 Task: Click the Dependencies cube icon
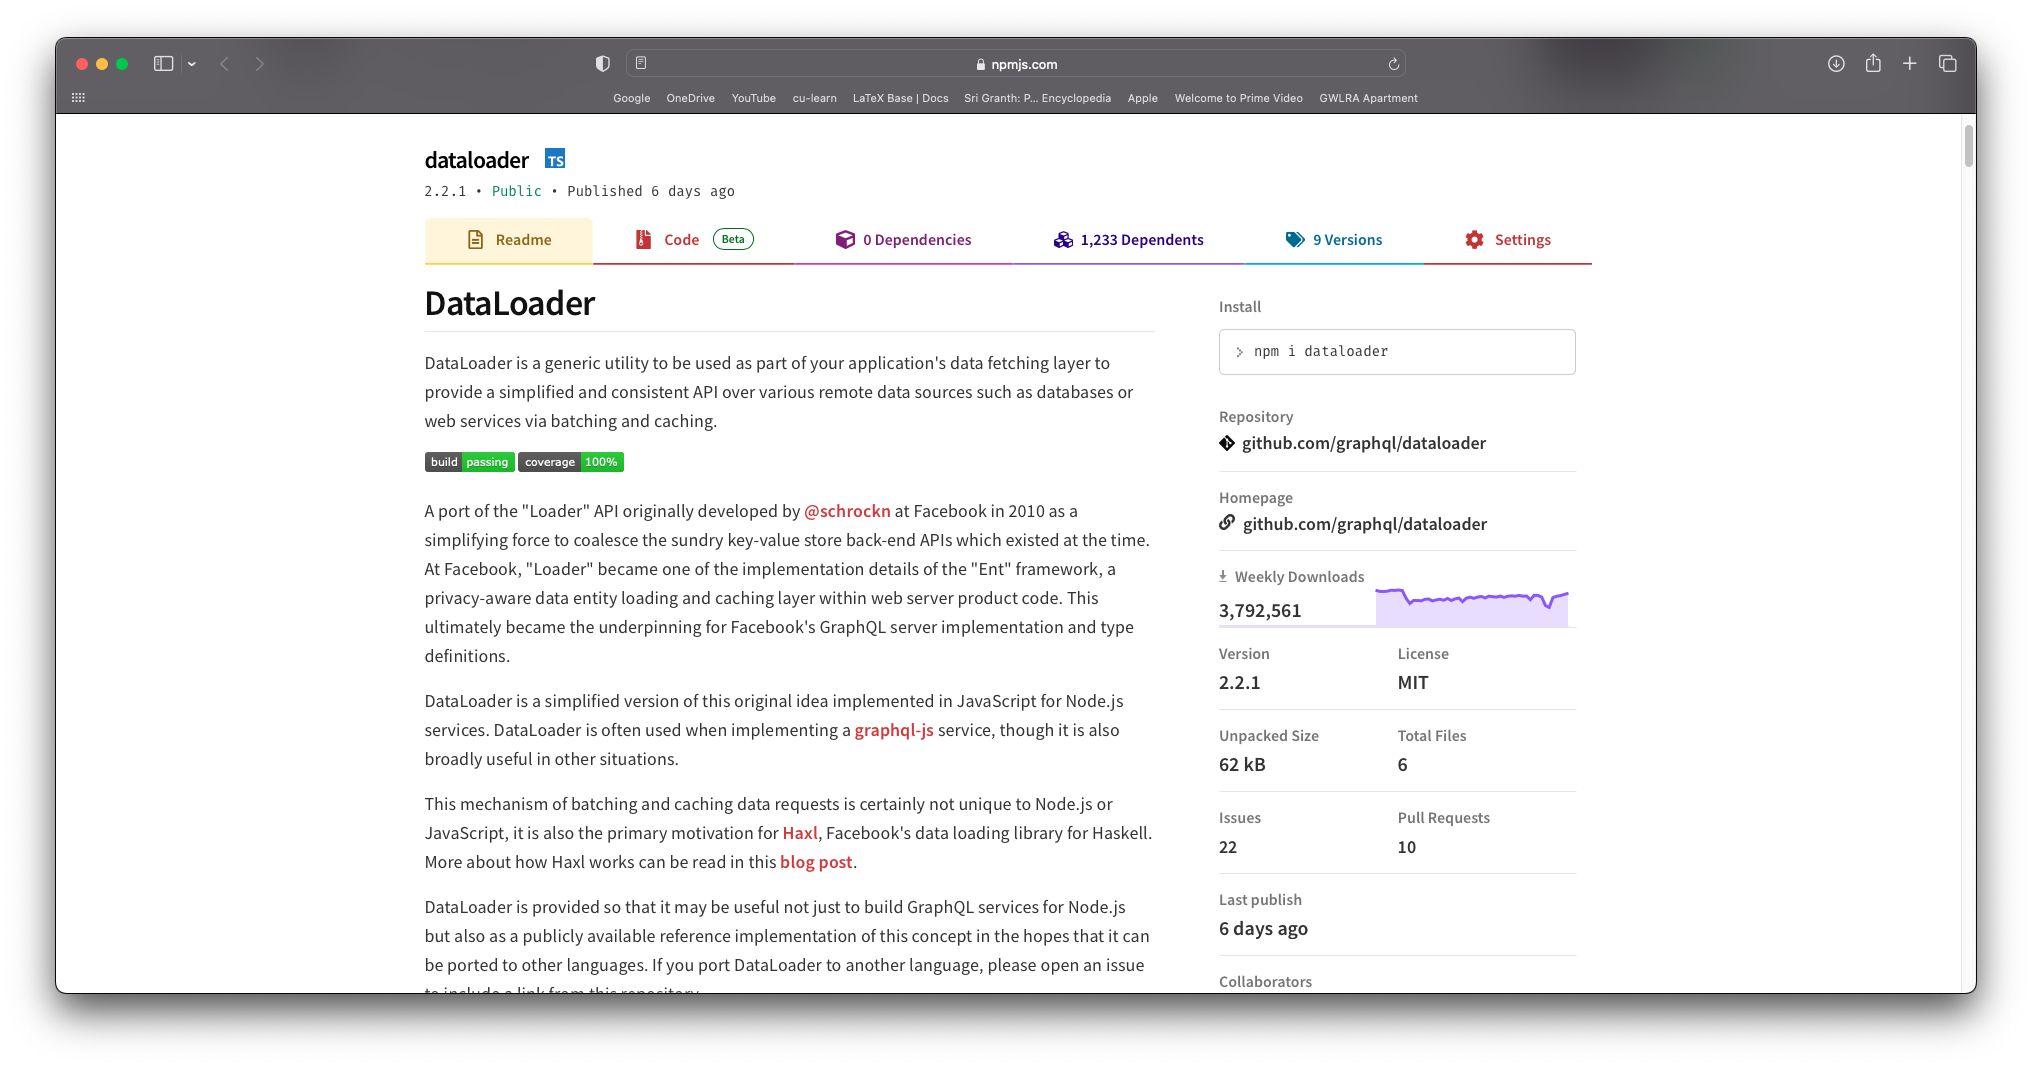pos(845,240)
